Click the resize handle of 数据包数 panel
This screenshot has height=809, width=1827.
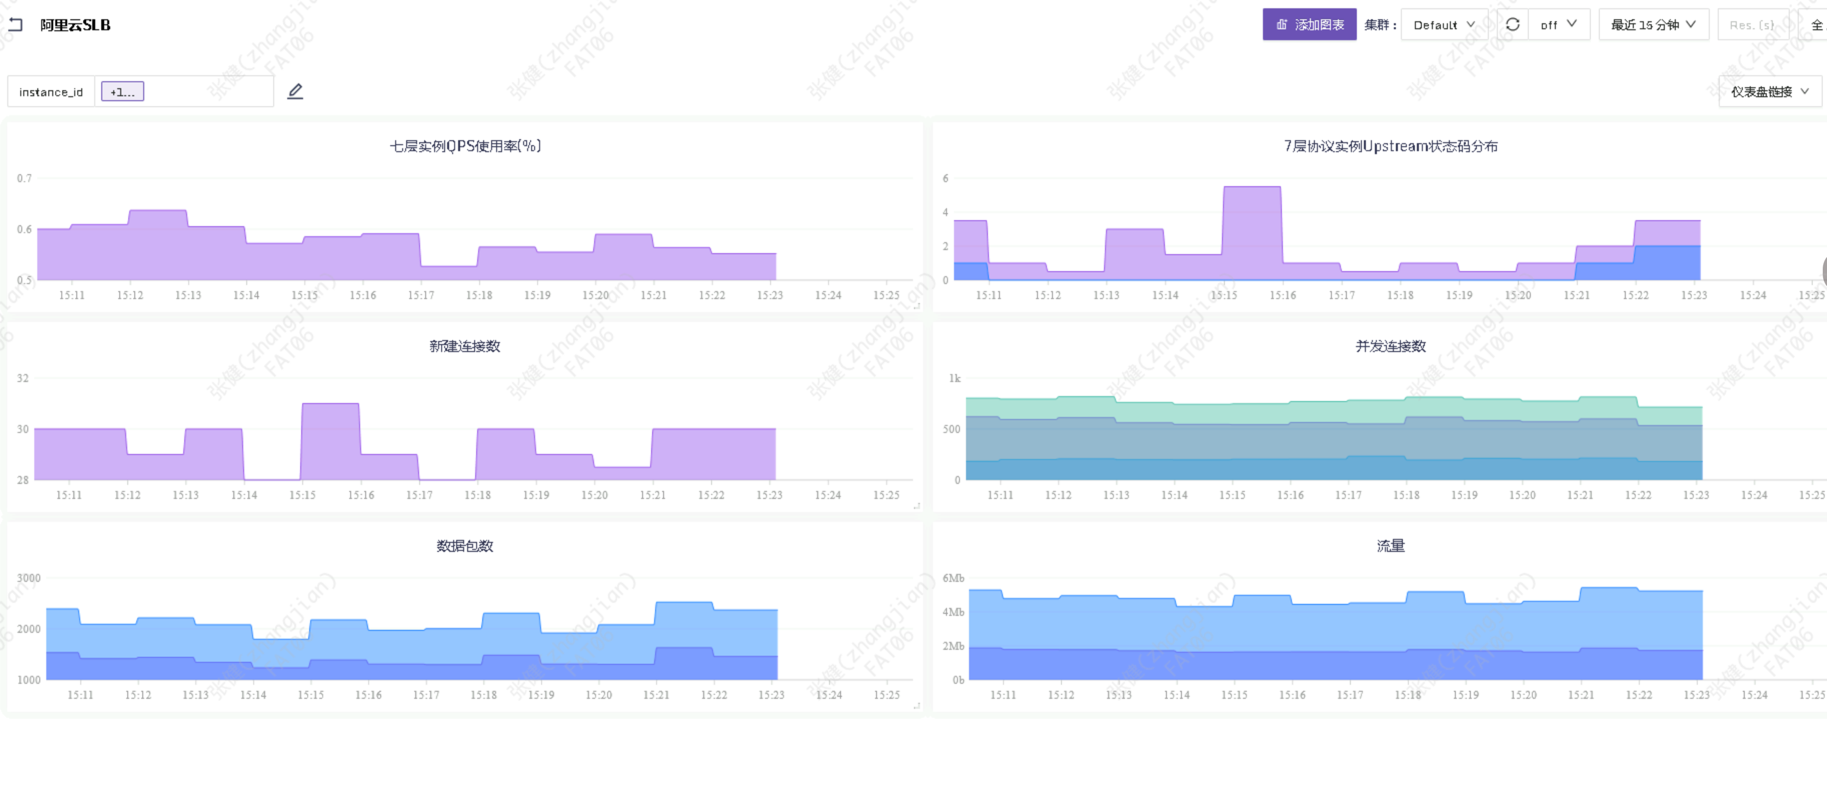coord(916,706)
